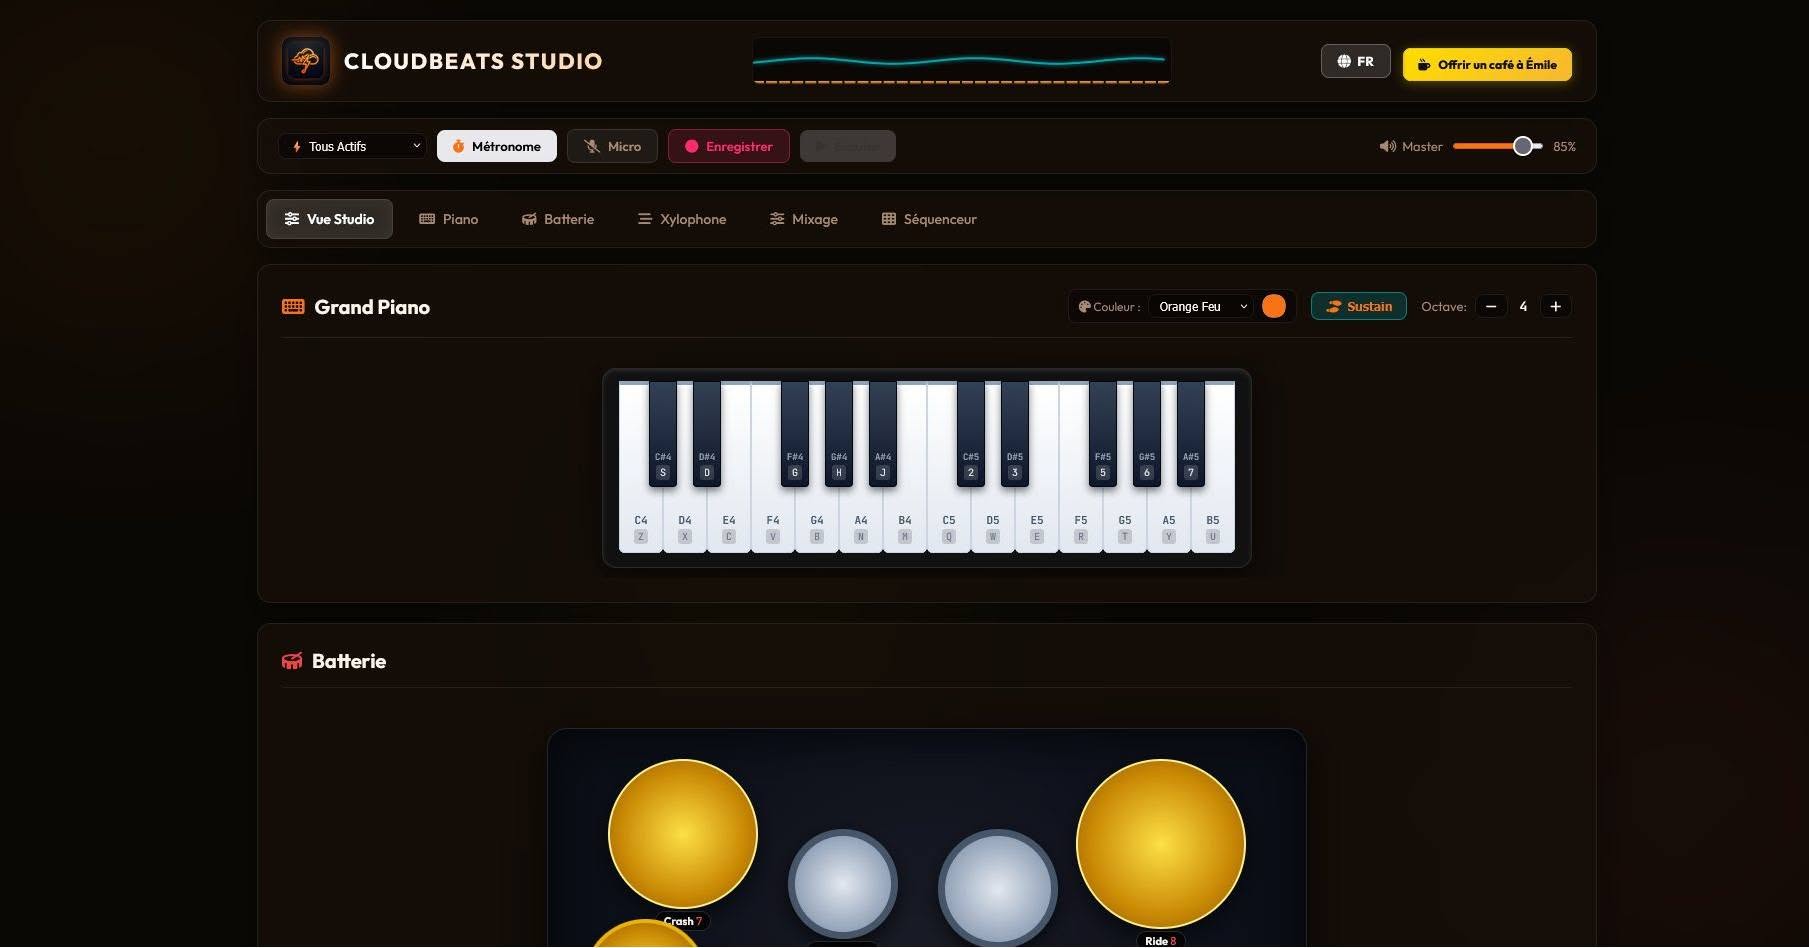Play the C5 white piano key

pyautogui.click(x=949, y=520)
